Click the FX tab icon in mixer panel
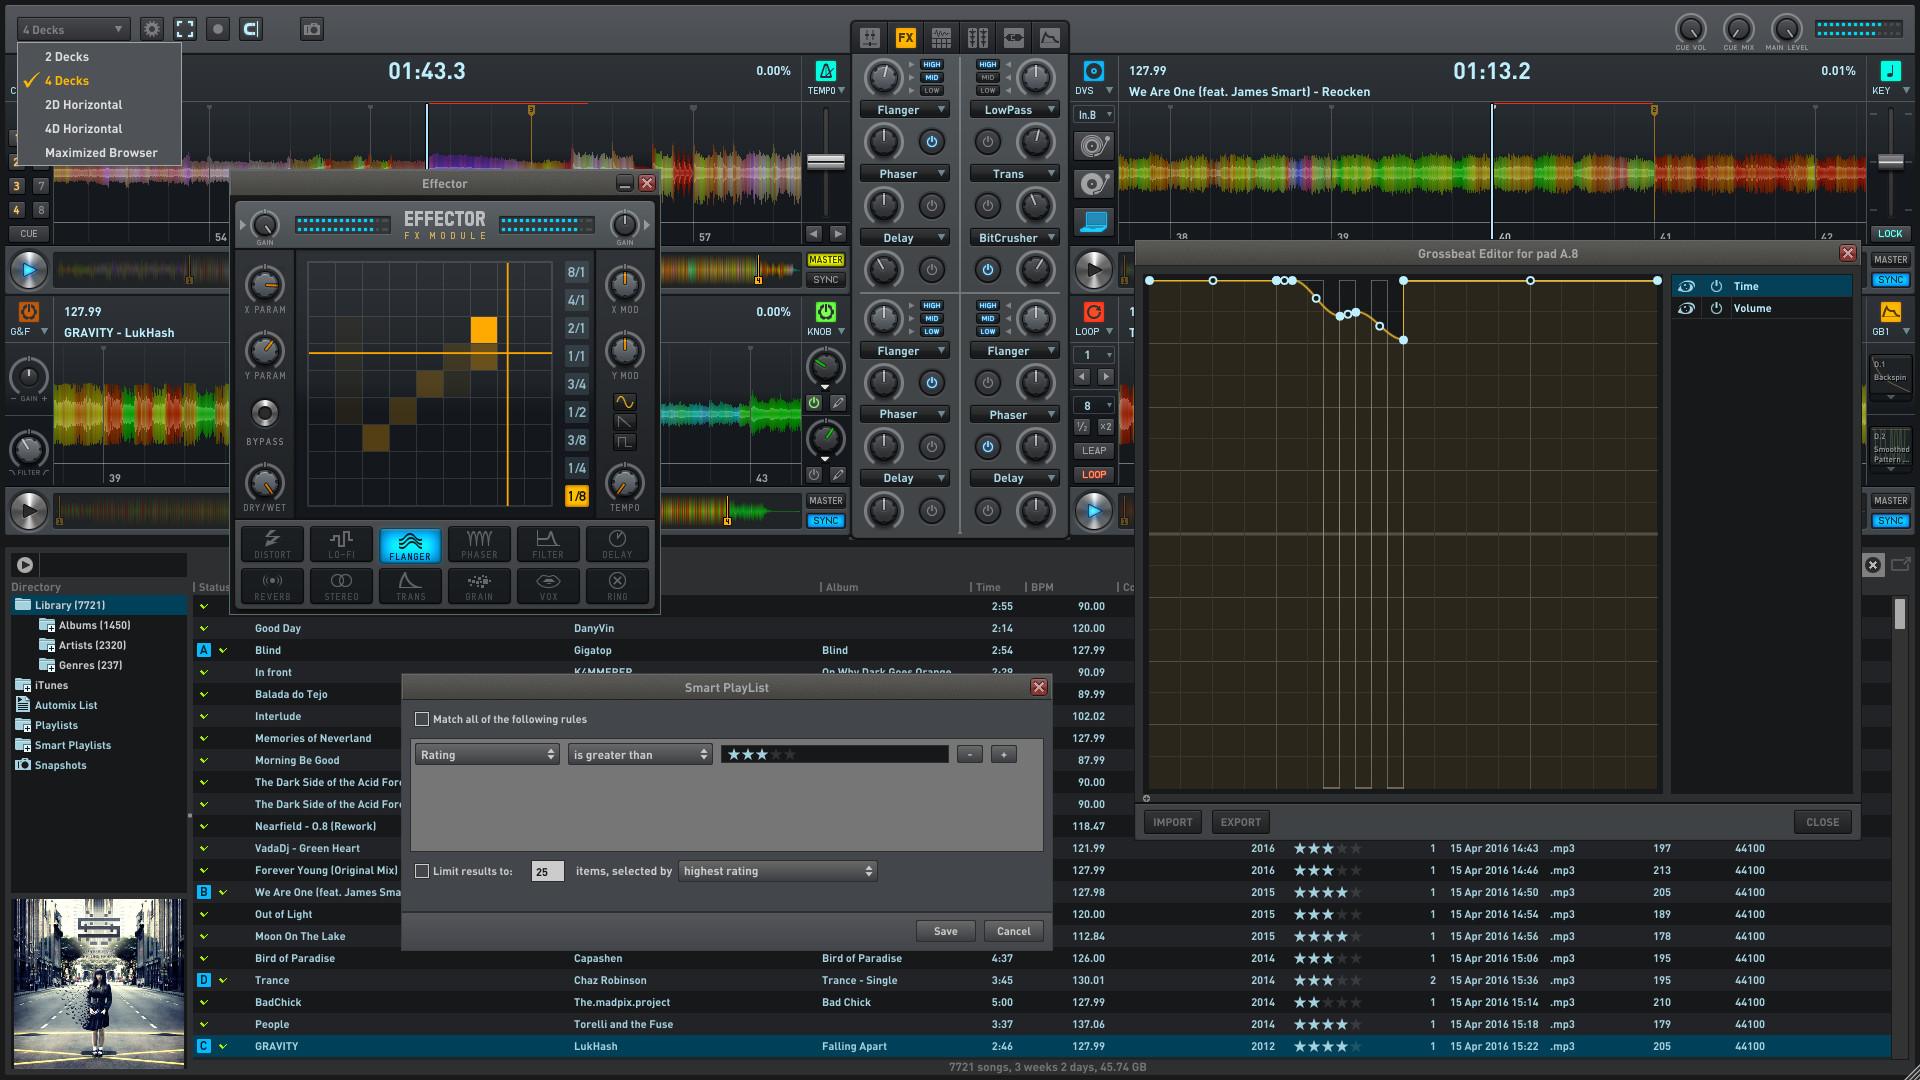The width and height of the screenshot is (1920, 1080). (x=905, y=38)
